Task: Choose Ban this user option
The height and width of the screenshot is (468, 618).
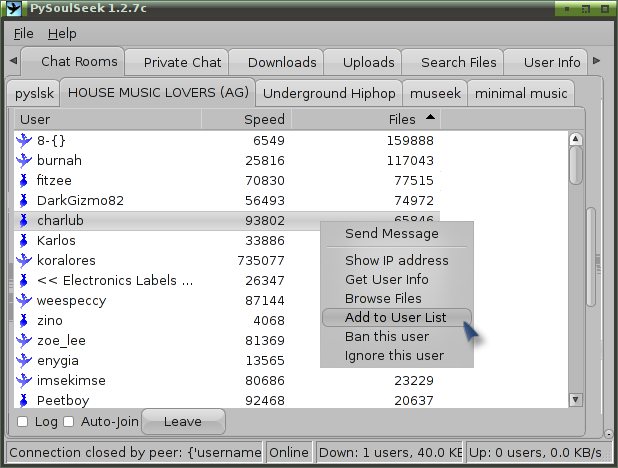Action: coord(396,336)
